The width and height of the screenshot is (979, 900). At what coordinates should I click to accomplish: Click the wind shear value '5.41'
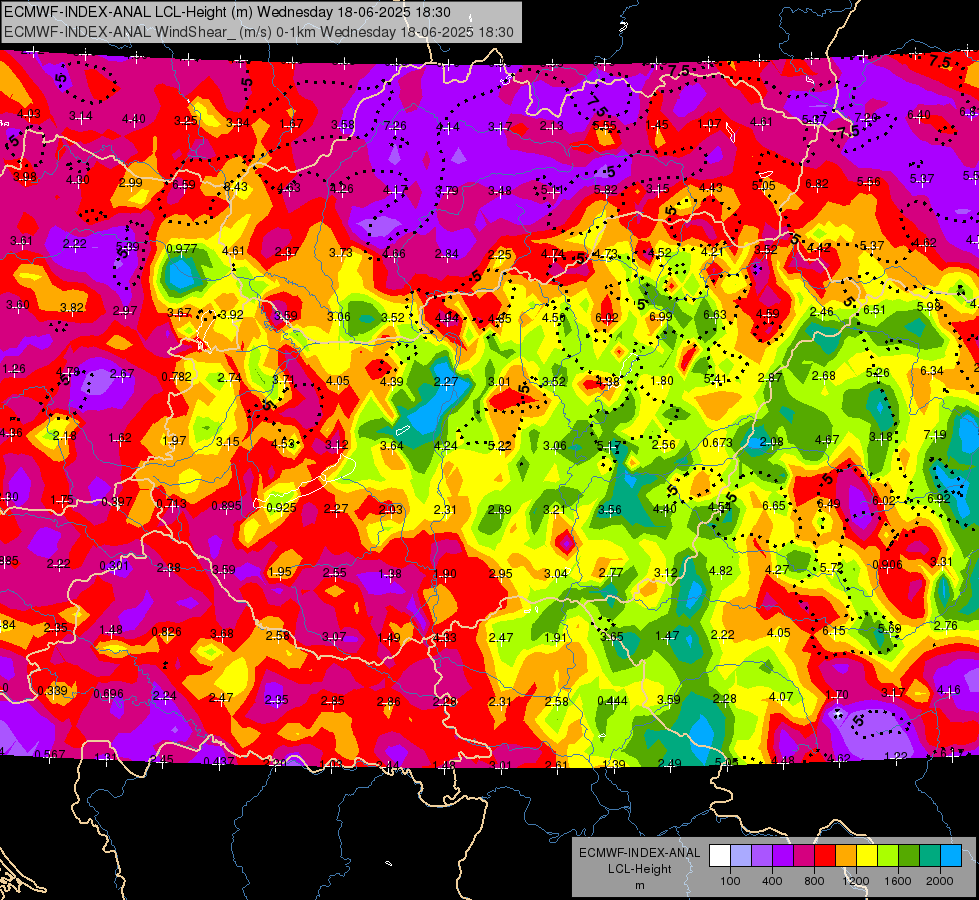tap(716, 378)
